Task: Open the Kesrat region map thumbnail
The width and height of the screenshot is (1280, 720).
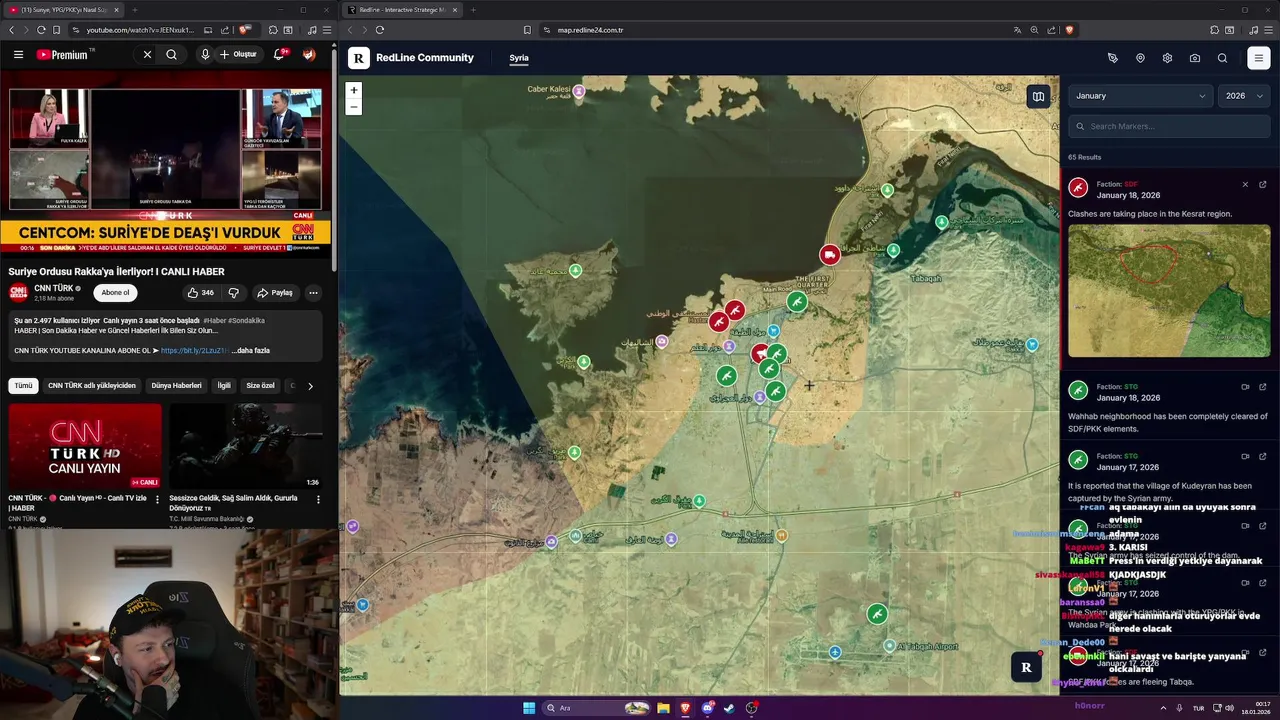Action: pos(1169,291)
